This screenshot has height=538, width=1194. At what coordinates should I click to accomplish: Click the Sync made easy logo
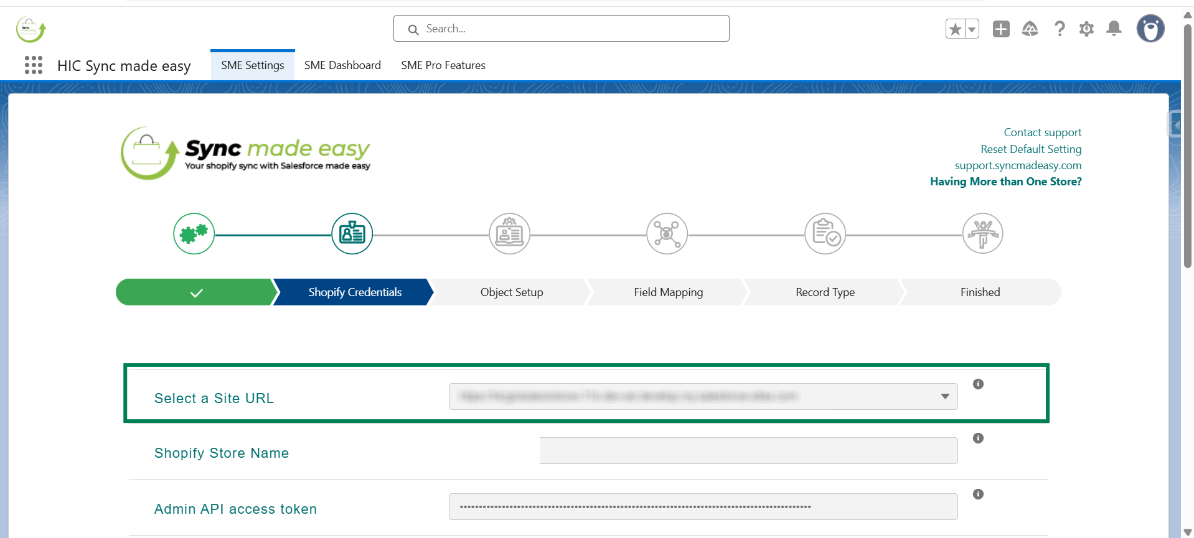(246, 153)
